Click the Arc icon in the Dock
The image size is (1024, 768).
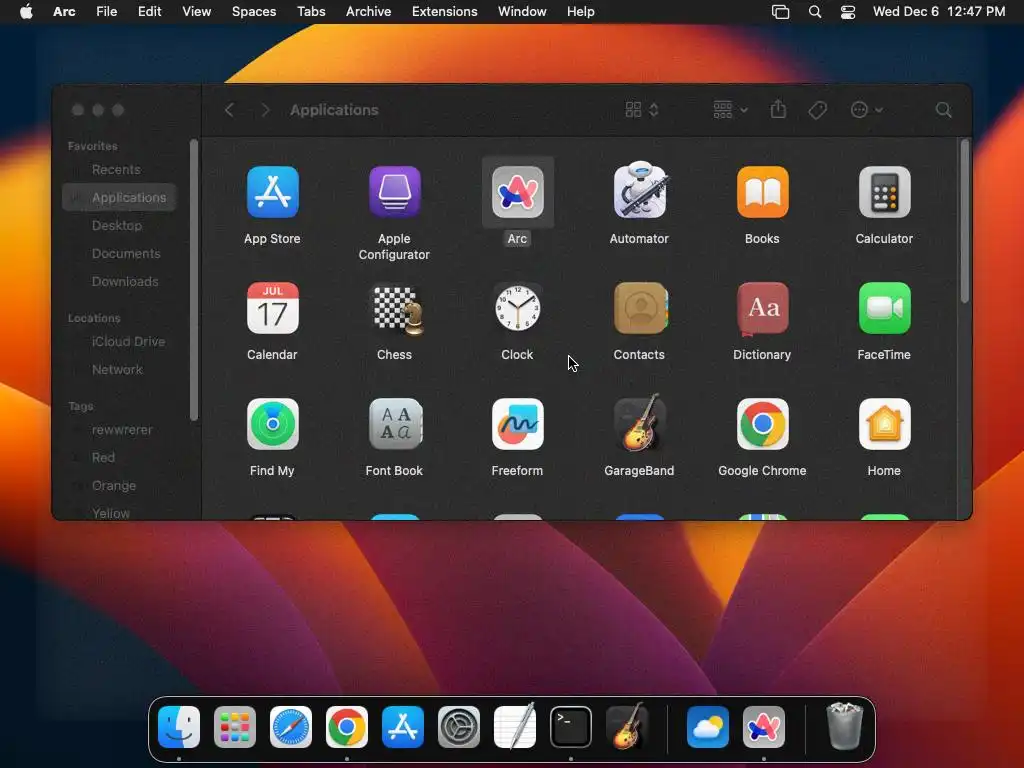pyautogui.click(x=763, y=726)
